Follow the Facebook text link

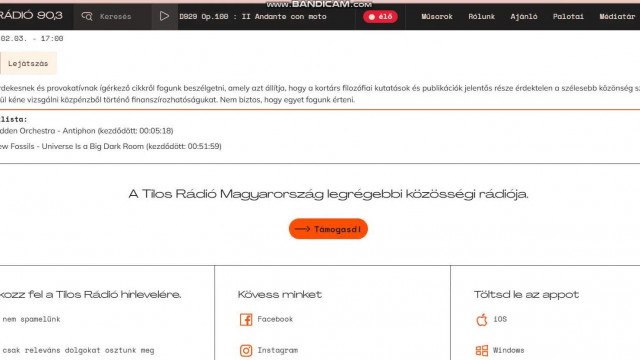point(275,319)
